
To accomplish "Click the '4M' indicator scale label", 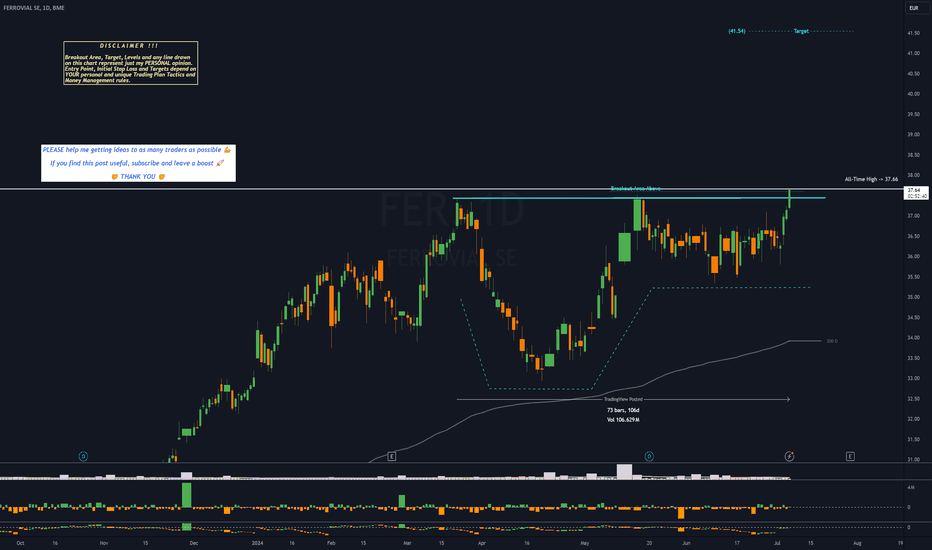I will [x=911, y=488].
